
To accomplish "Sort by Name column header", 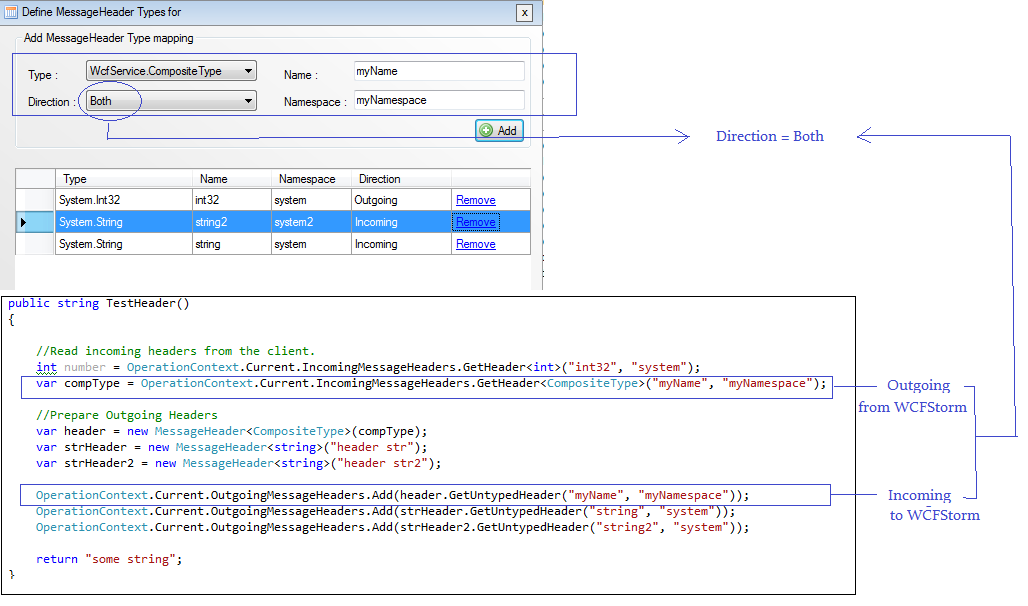I will [231, 178].
